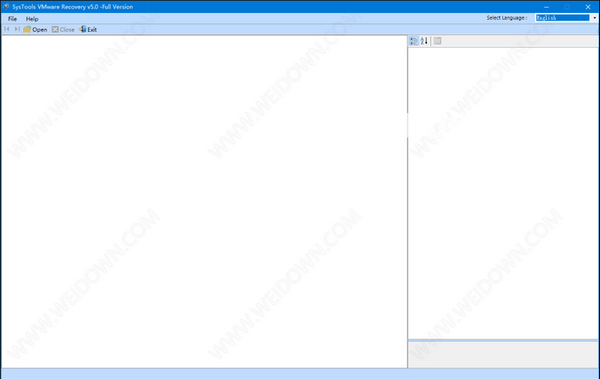
Task: Click the Open toolbar button
Action: [x=35, y=29]
